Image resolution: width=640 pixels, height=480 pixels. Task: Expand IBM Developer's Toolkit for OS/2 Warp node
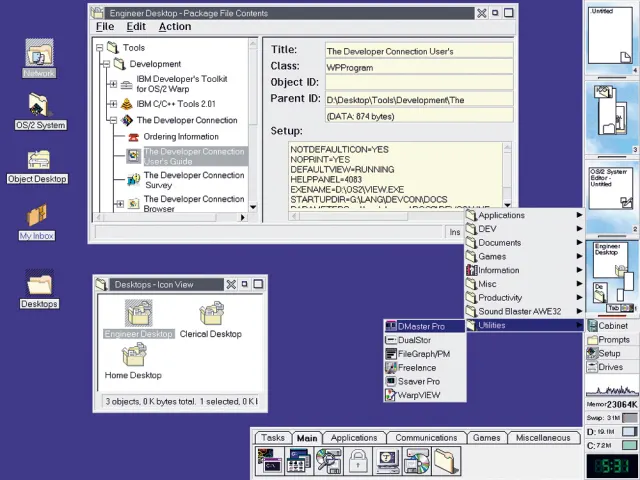point(113,84)
